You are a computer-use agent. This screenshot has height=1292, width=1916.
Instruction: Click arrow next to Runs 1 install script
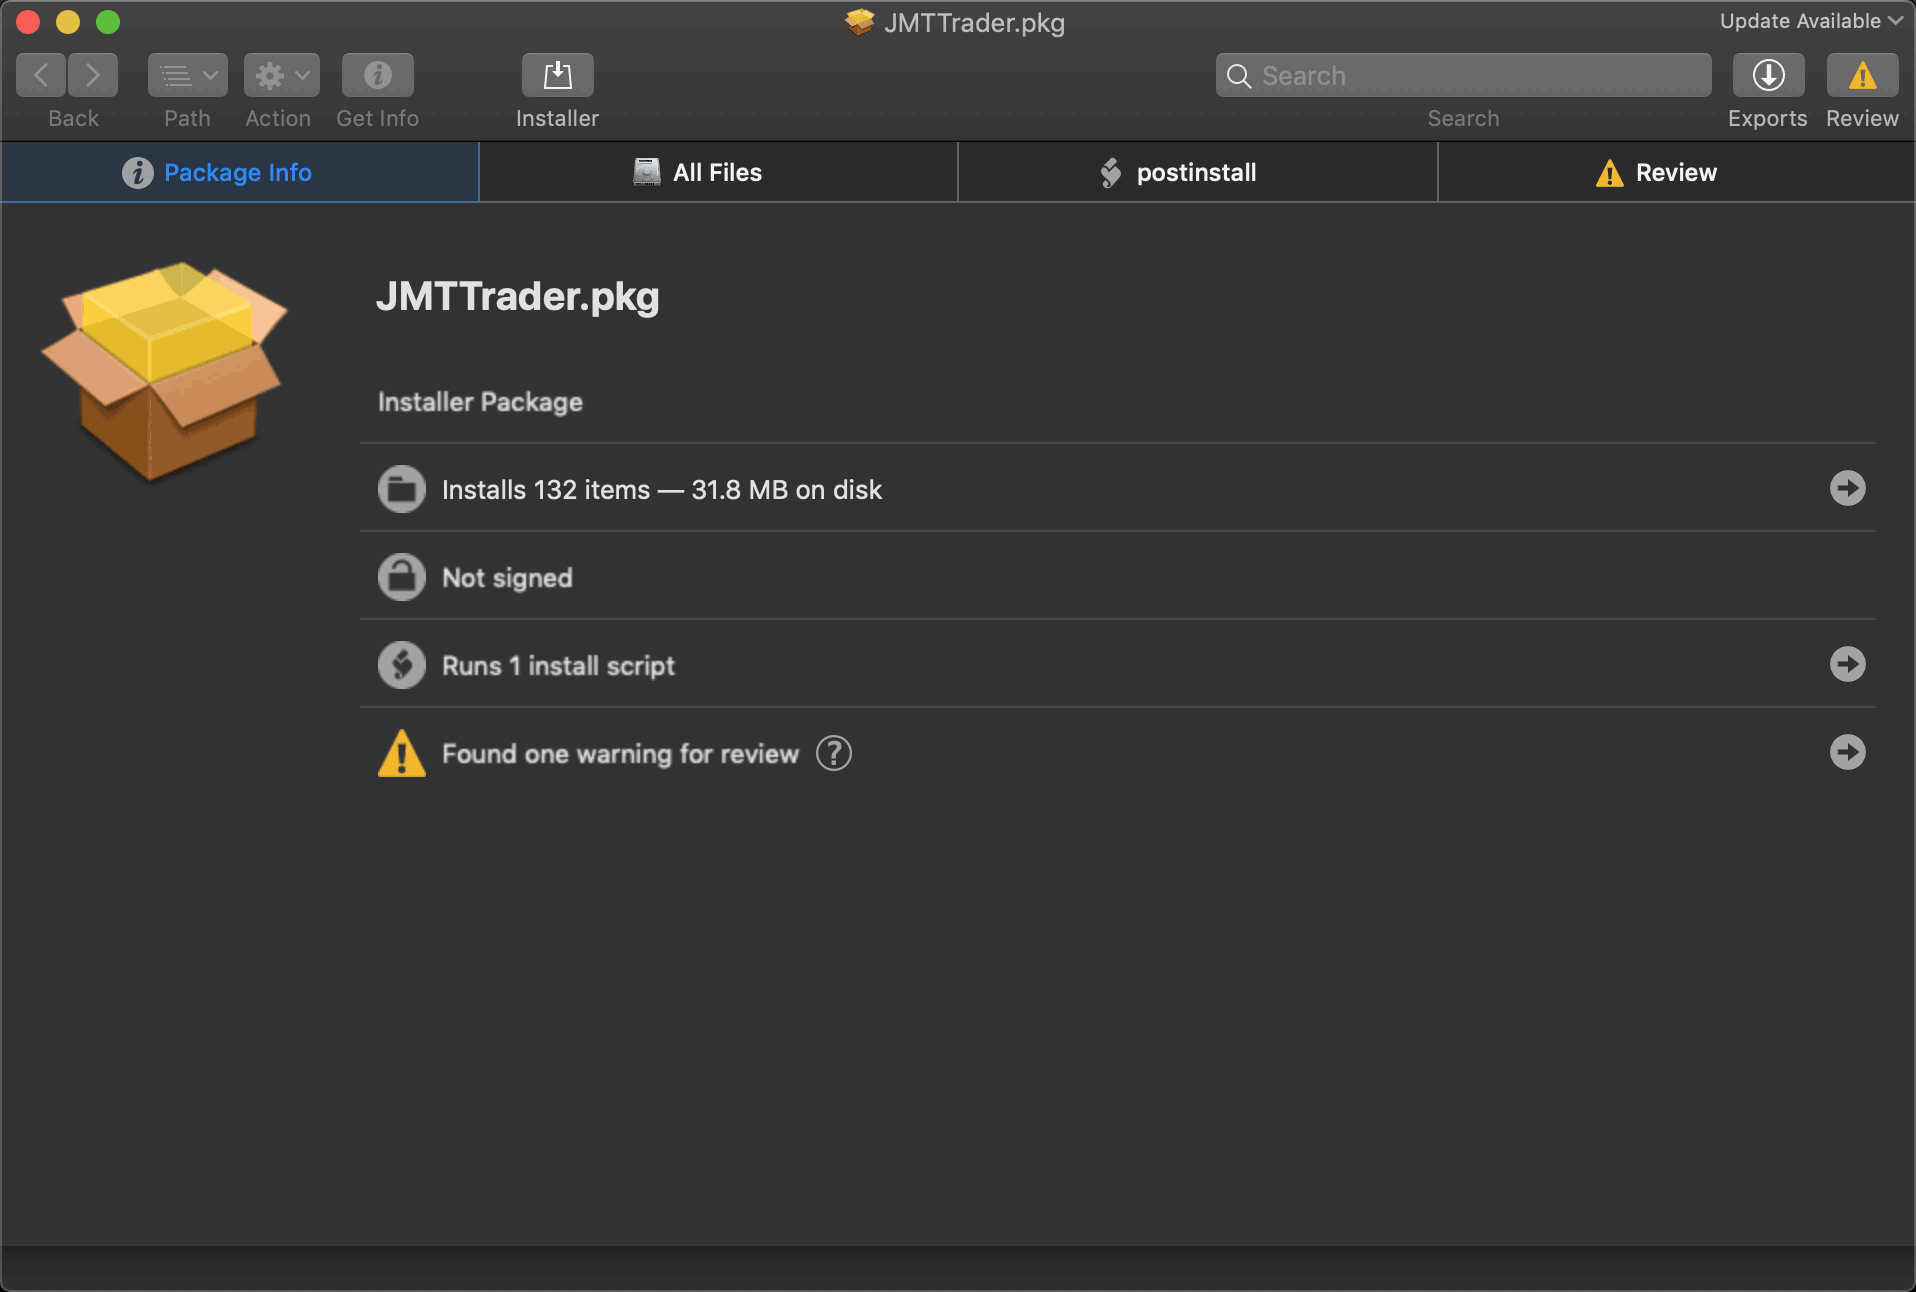pyautogui.click(x=1847, y=664)
